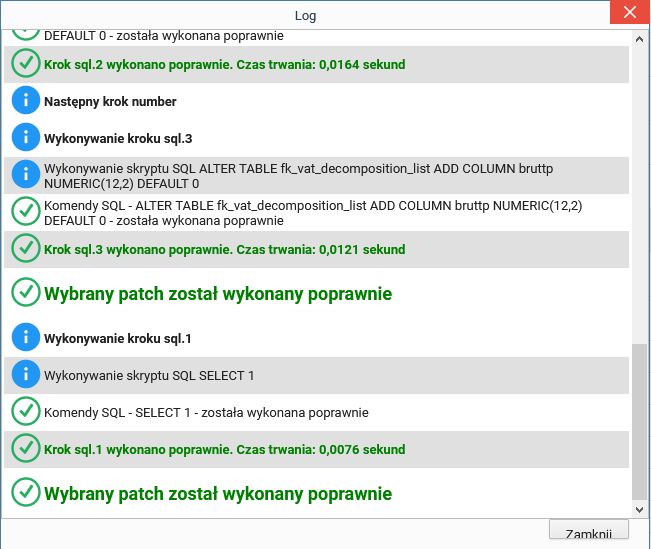
Task: Click info icon next to 'Wykonywanie kroku sql.3'
Action: (x=26, y=137)
